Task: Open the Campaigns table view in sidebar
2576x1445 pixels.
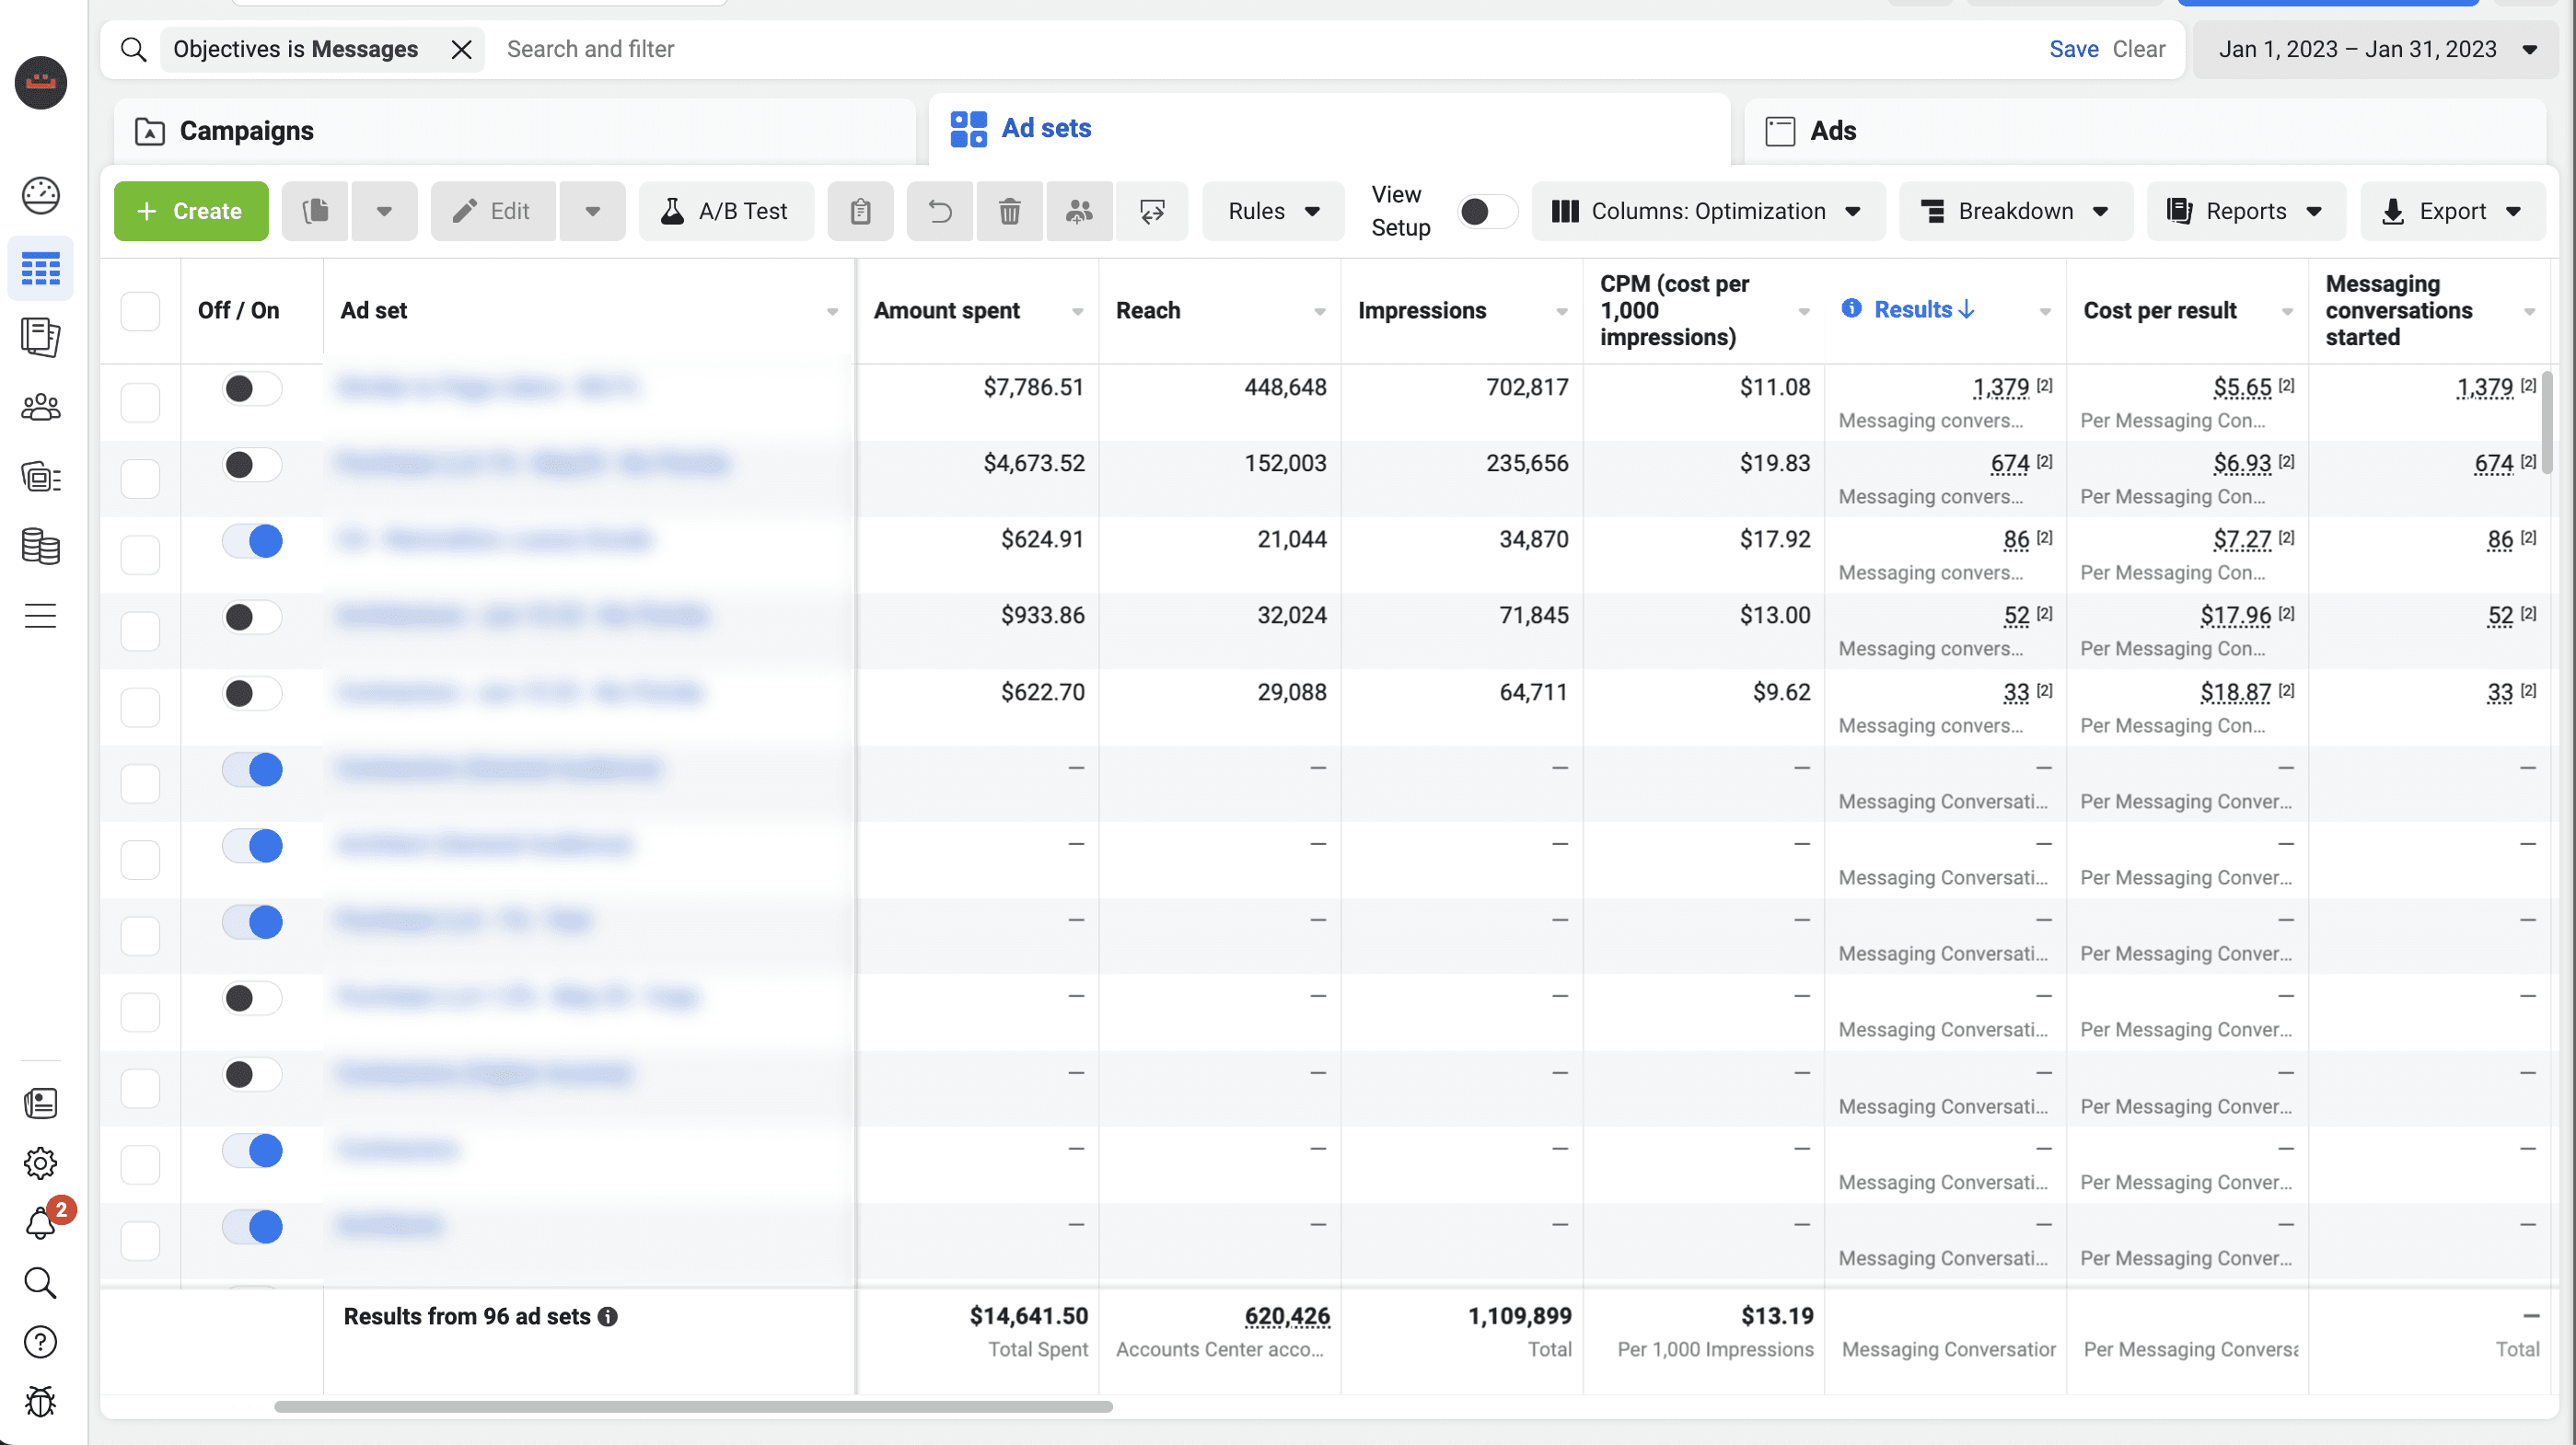Action: pos(40,268)
